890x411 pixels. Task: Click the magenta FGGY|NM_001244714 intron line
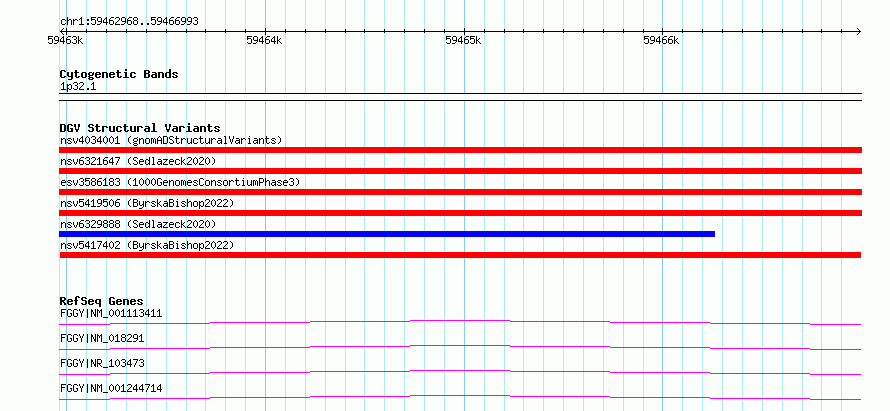pyautogui.click(x=460, y=397)
